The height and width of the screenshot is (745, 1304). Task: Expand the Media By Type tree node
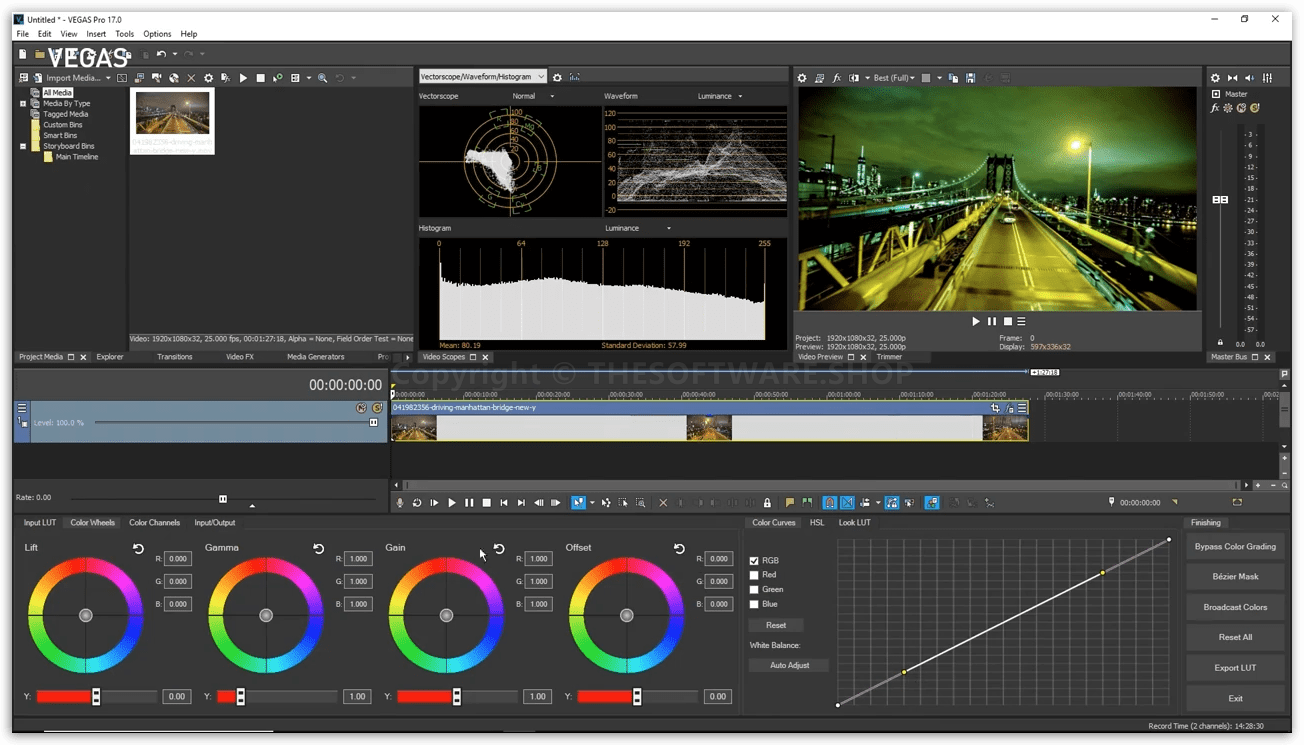click(x=23, y=103)
